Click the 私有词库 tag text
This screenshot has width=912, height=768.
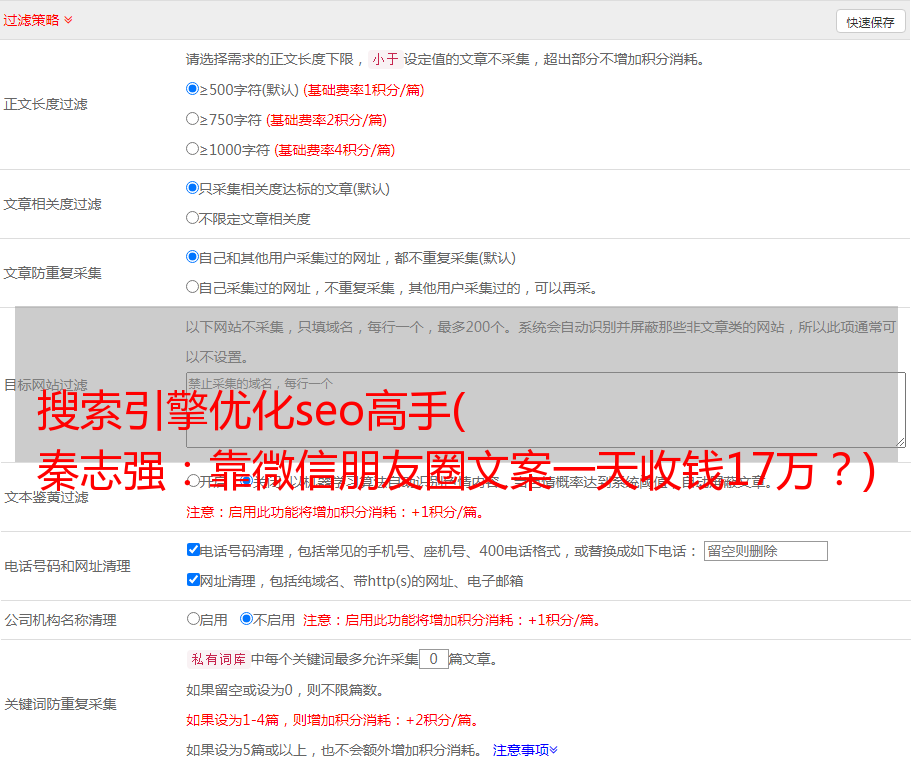point(218,659)
